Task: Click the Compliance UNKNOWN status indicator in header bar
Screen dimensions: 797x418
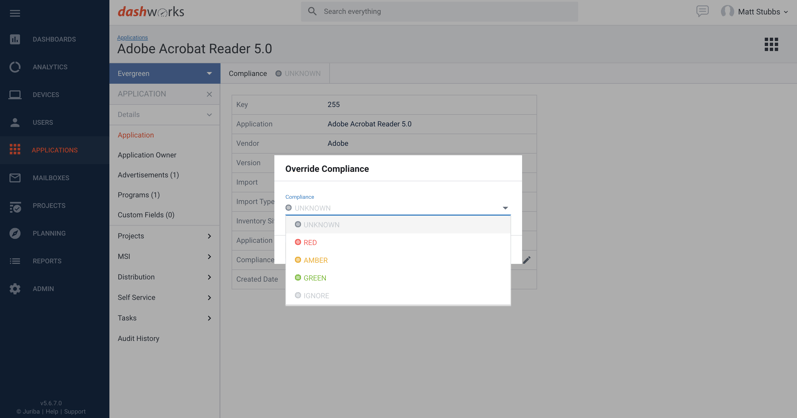Action: coord(298,73)
